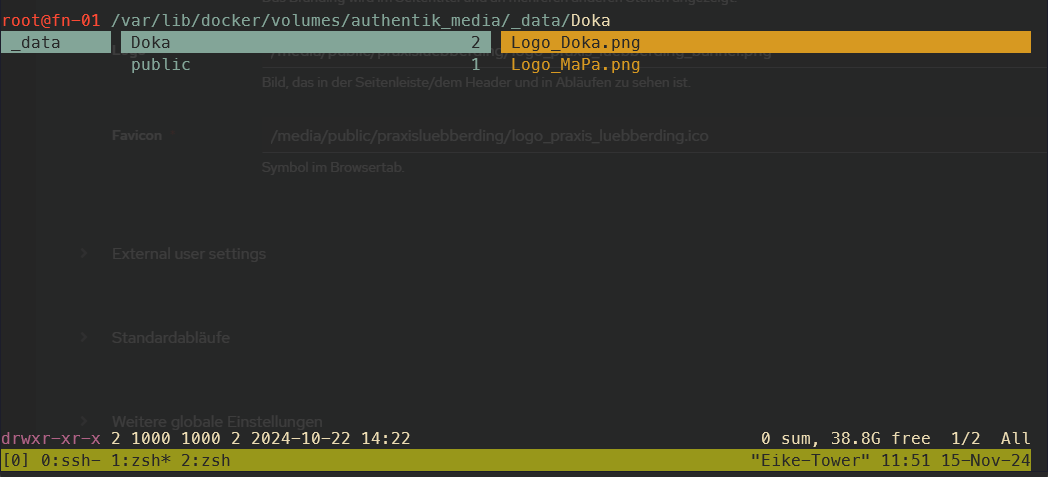
Task: Expand the Standardabläufe section
Action: point(171,338)
